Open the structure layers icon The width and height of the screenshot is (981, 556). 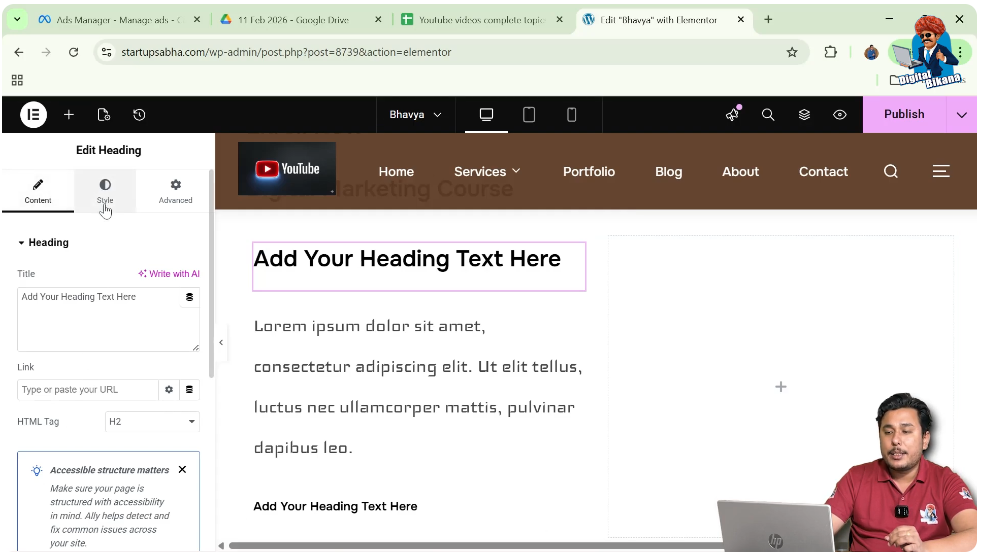804,114
